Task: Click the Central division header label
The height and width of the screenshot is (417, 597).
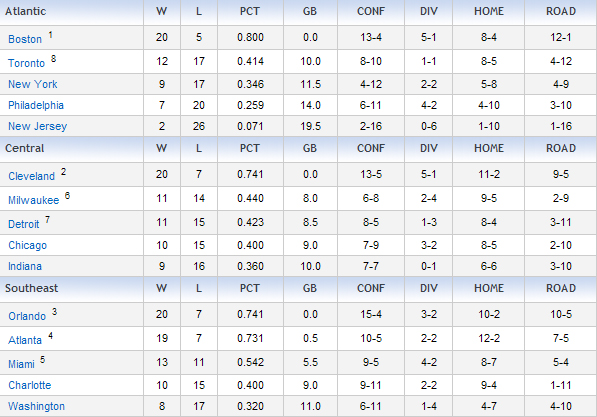Action: [24, 148]
